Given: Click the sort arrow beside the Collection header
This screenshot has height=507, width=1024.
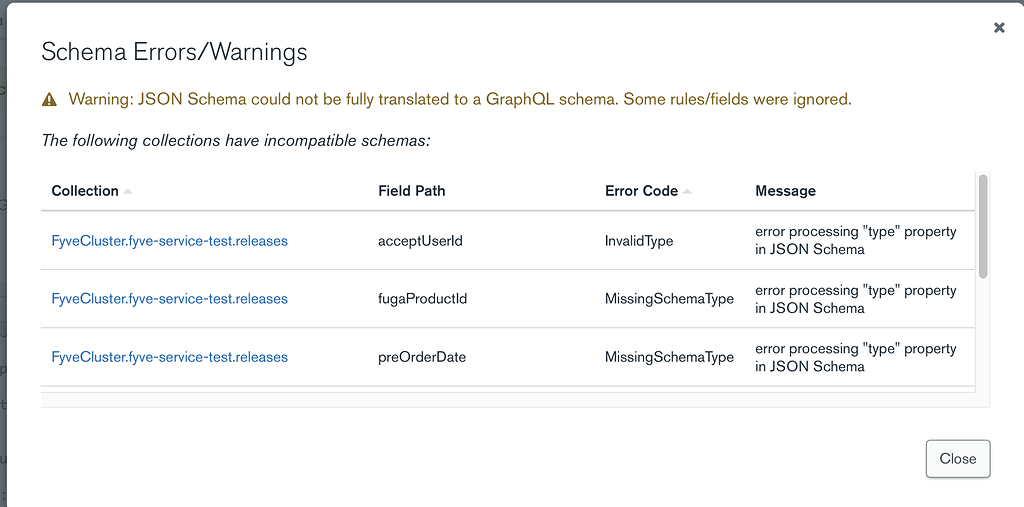Looking at the screenshot, I should pyautogui.click(x=128, y=191).
